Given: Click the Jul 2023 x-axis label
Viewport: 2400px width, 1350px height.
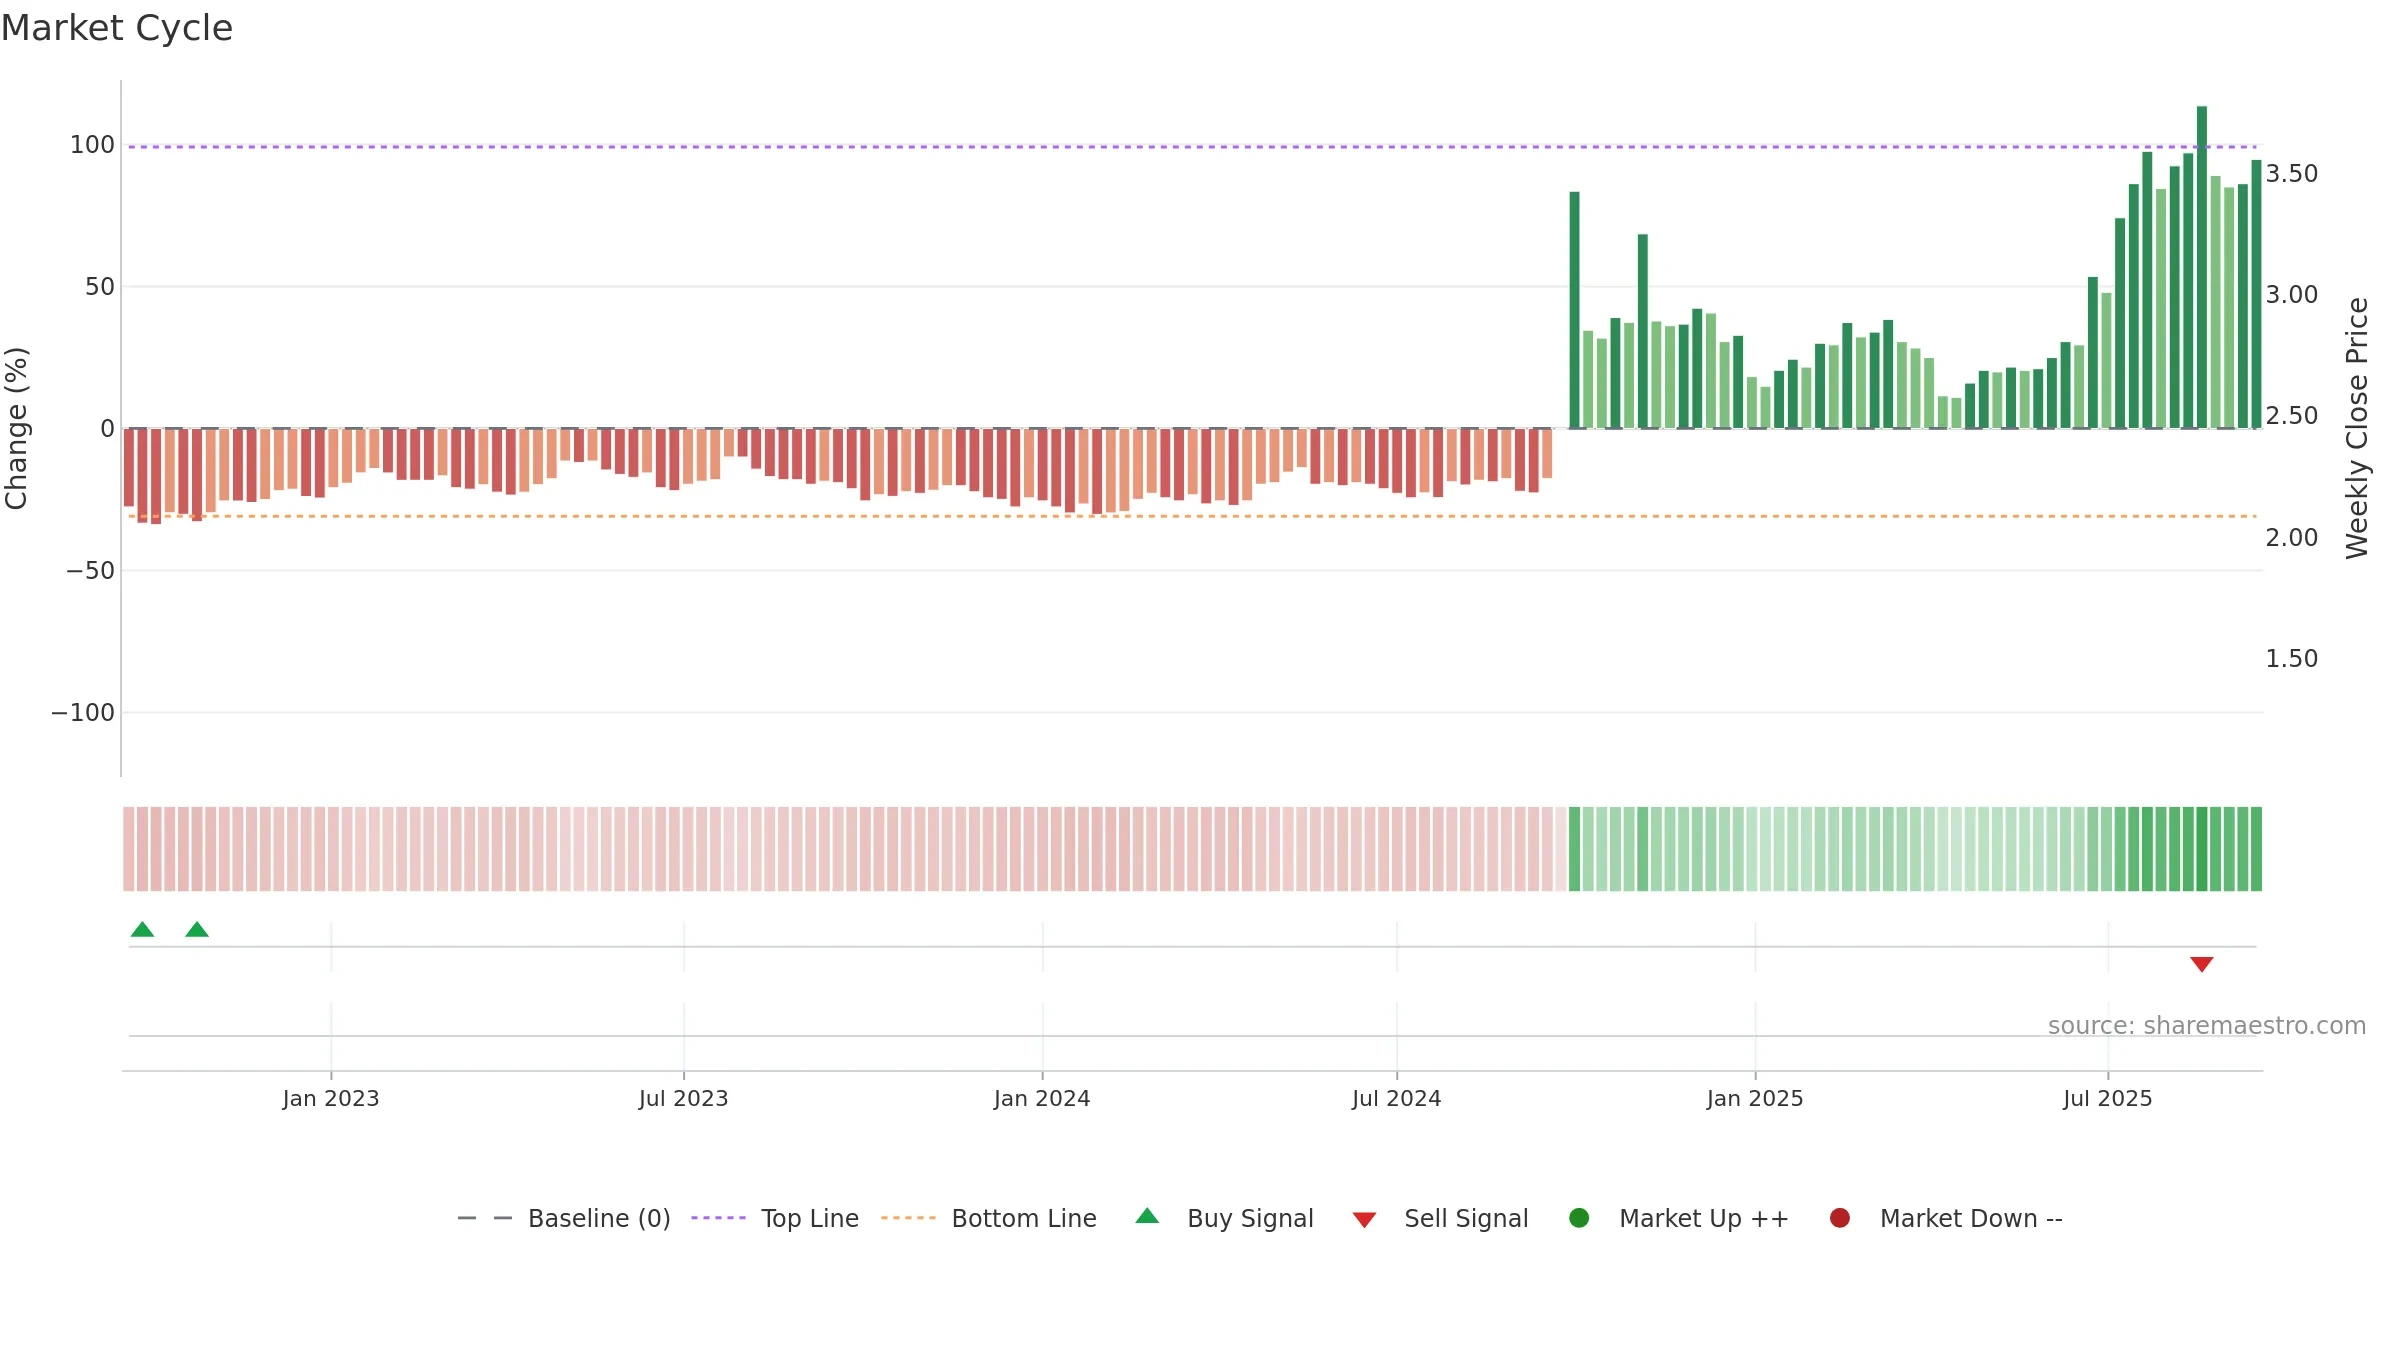Looking at the screenshot, I should (x=684, y=1099).
